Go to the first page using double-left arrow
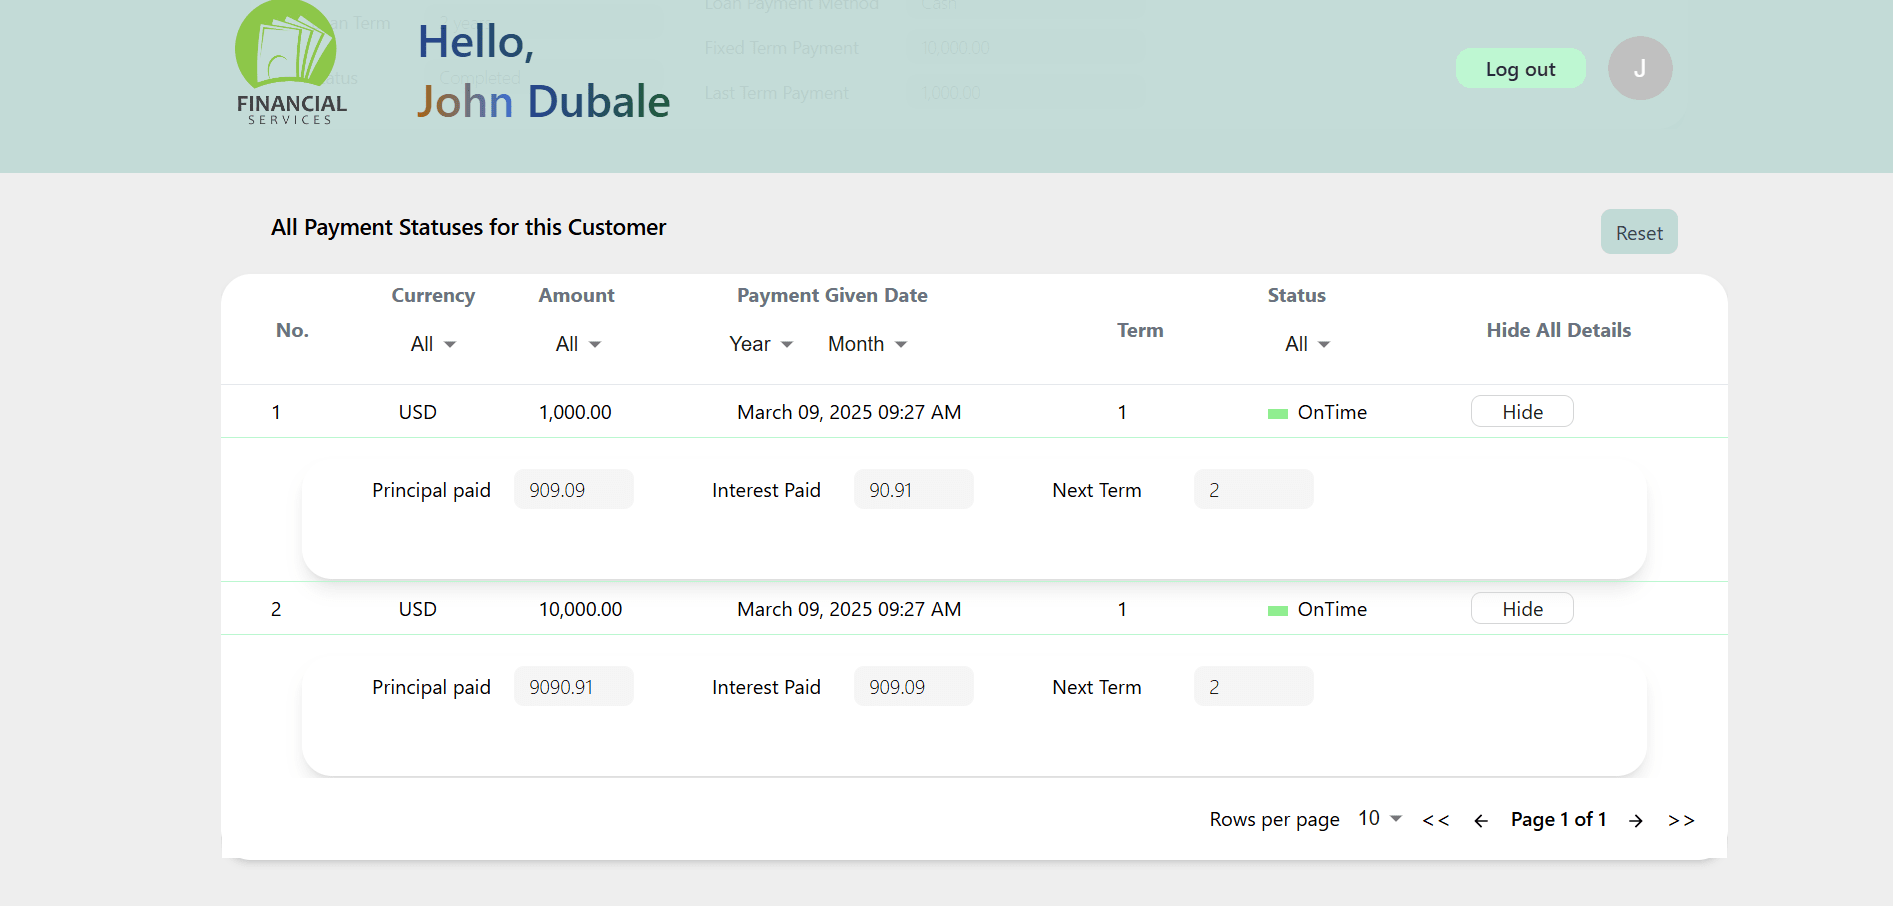Image resolution: width=1893 pixels, height=906 pixels. (x=1436, y=819)
